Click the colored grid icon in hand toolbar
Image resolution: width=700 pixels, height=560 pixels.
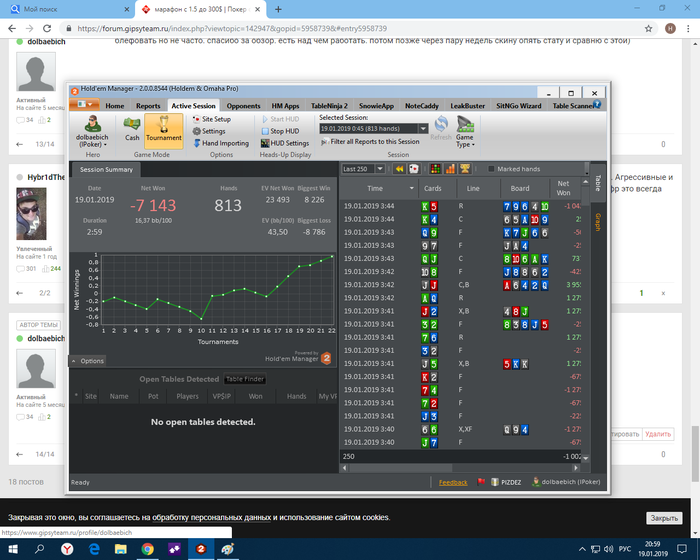435,169
